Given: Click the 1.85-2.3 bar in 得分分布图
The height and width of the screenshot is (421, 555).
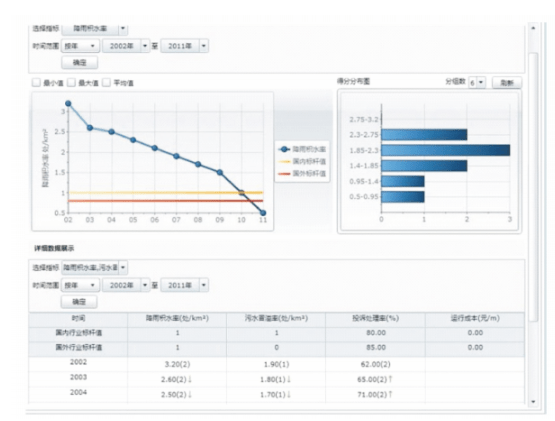Looking at the screenshot, I should coord(446,150).
